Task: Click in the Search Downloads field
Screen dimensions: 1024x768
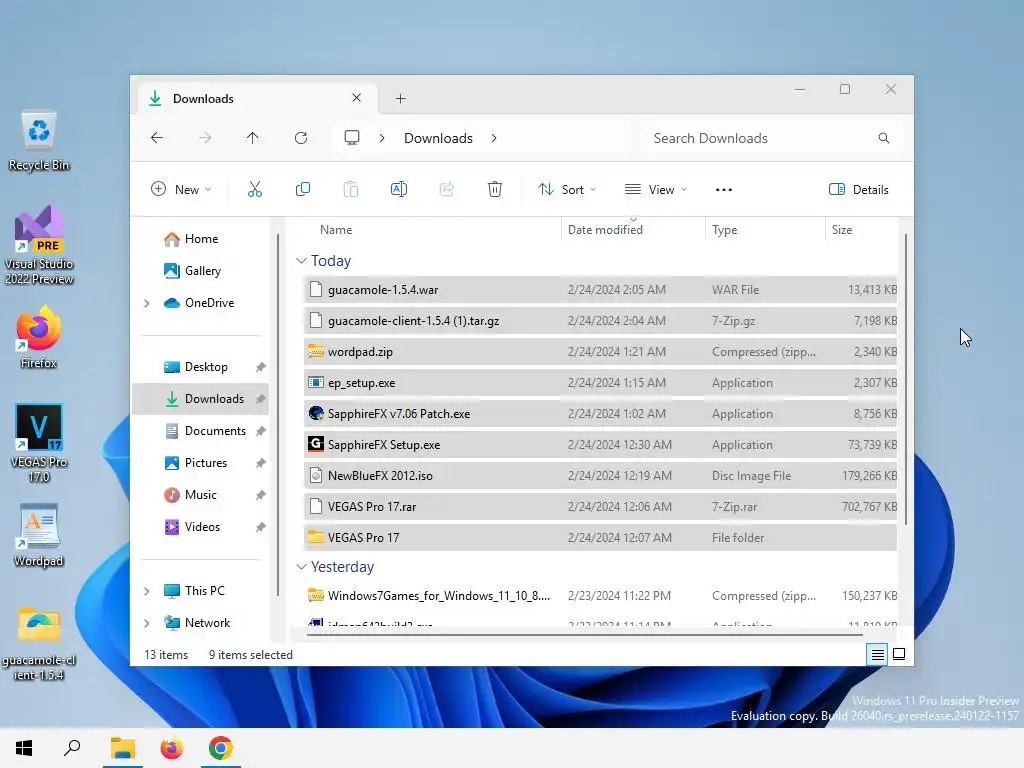Action: 773,138
